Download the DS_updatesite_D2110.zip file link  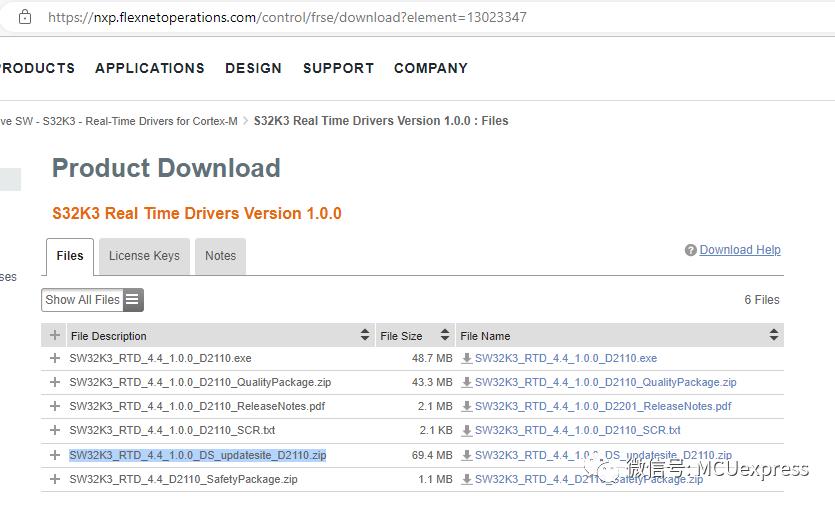tap(603, 455)
